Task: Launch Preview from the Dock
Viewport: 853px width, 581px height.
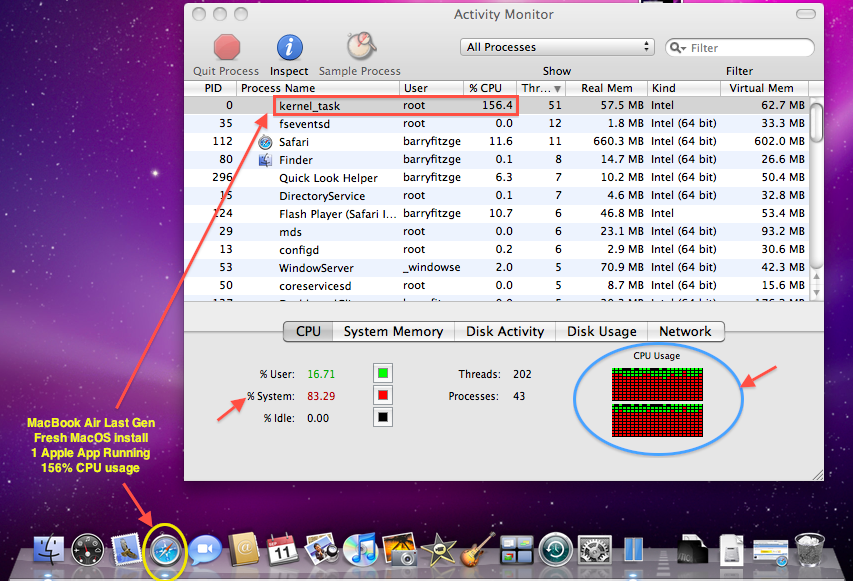Action: (321, 549)
